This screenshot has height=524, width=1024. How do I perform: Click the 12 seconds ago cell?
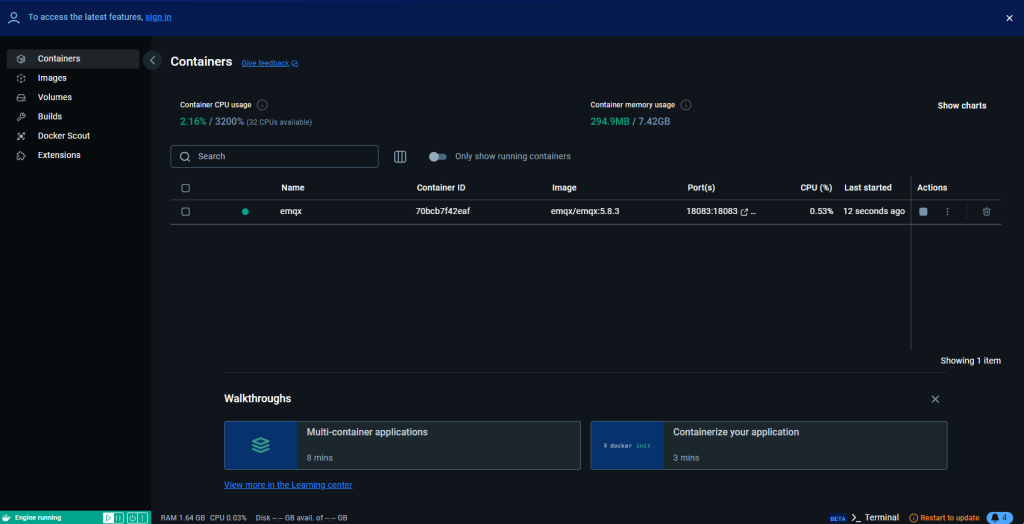click(874, 212)
